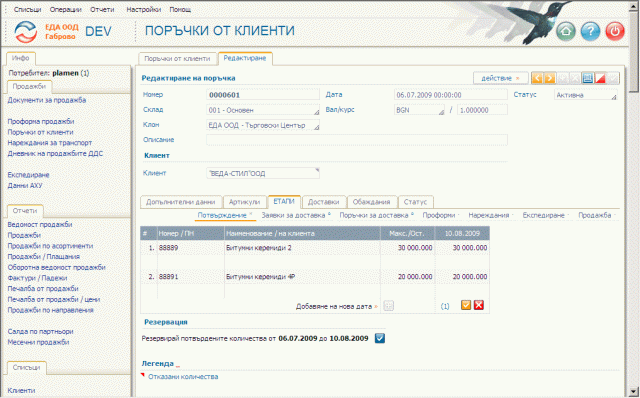
Task: Switch to the Доставки tab
Action: (x=324, y=202)
